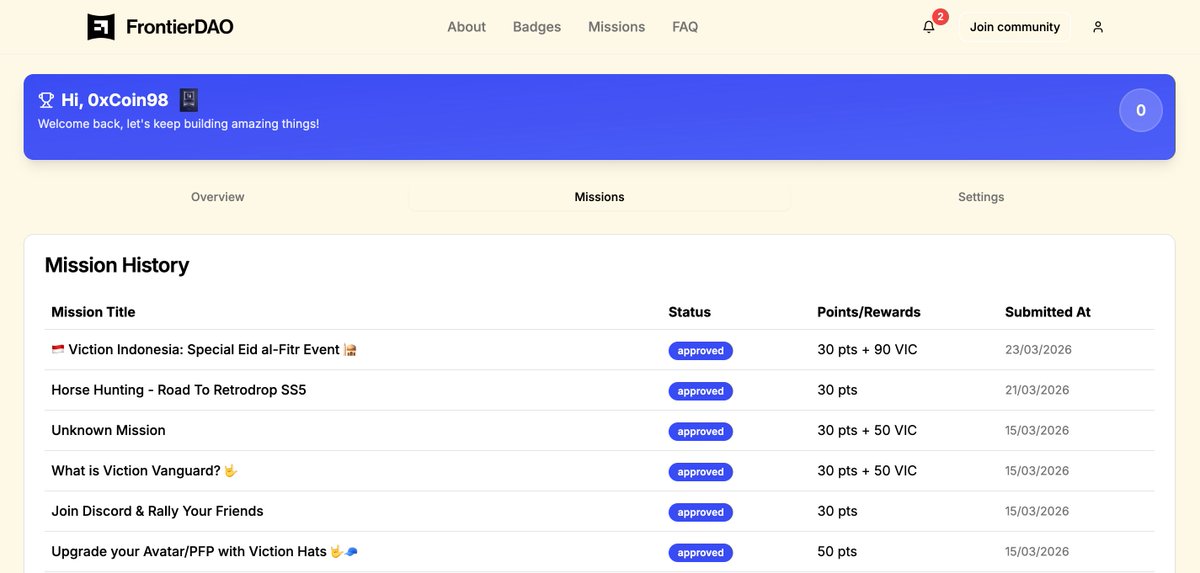This screenshot has height=573, width=1200.
Task: Click Unknown Mission's 15/03/2026 date
Action: coord(1037,431)
